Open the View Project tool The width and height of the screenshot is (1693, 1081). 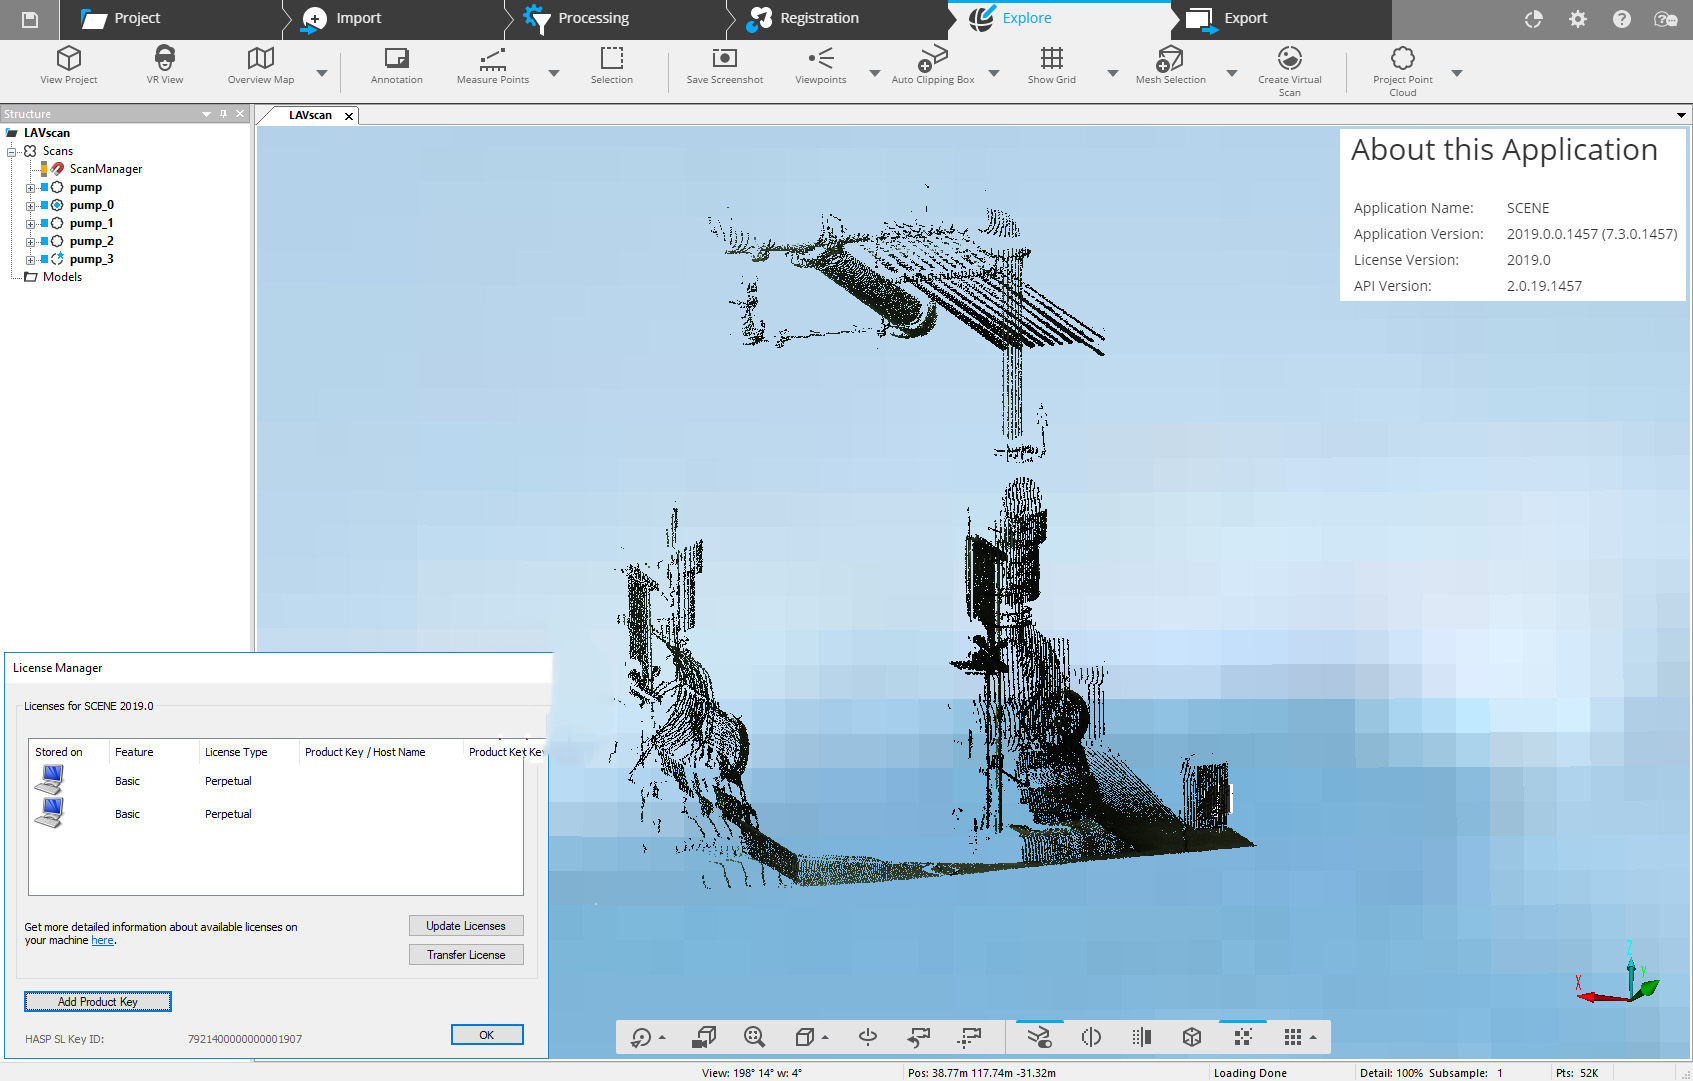pyautogui.click(x=69, y=65)
